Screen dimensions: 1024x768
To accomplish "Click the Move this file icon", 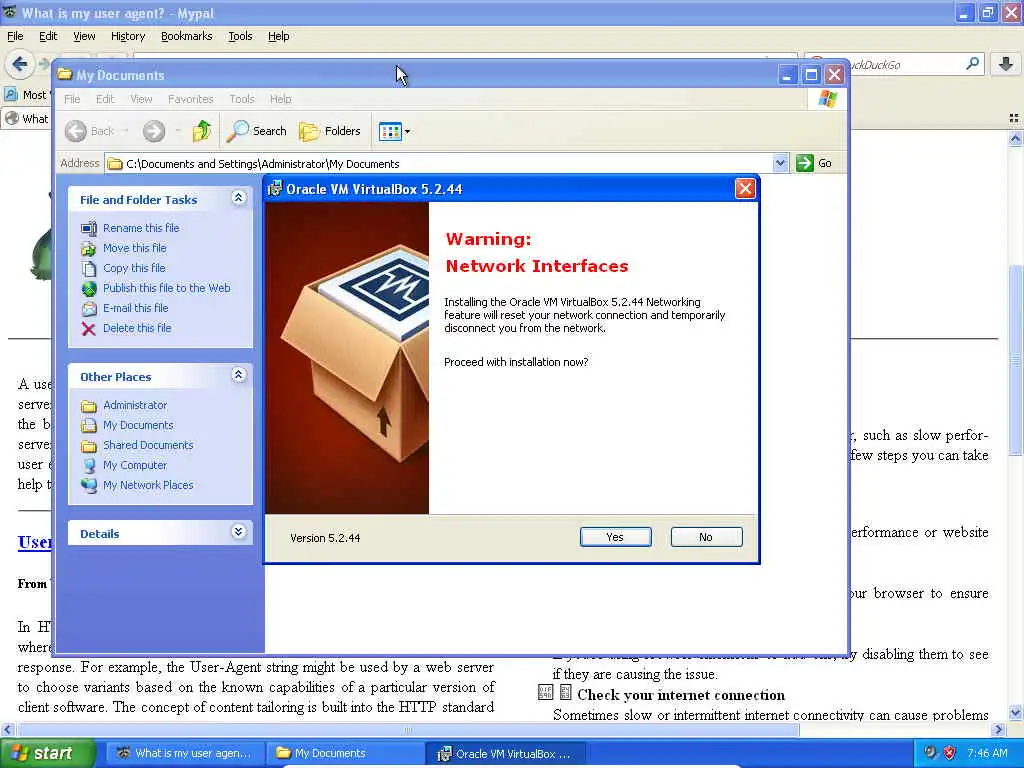I will click(89, 248).
